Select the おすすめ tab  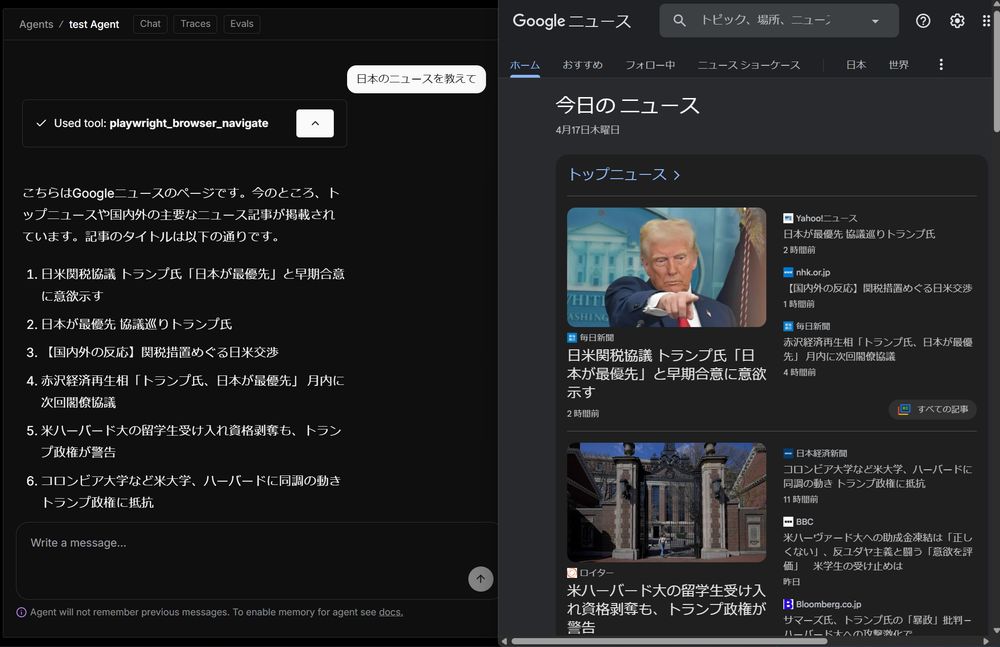point(582,64)
